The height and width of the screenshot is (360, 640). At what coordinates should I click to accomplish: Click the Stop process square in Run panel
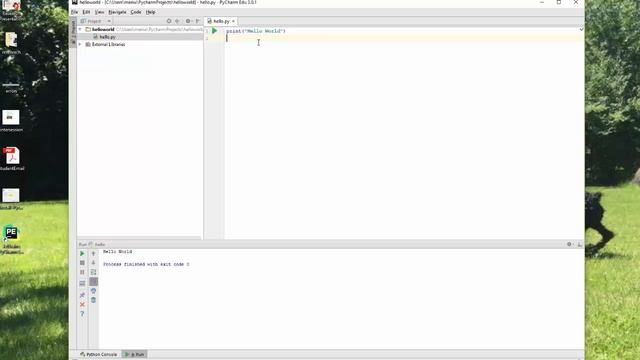pyautogui.click(x=82, y=263)
